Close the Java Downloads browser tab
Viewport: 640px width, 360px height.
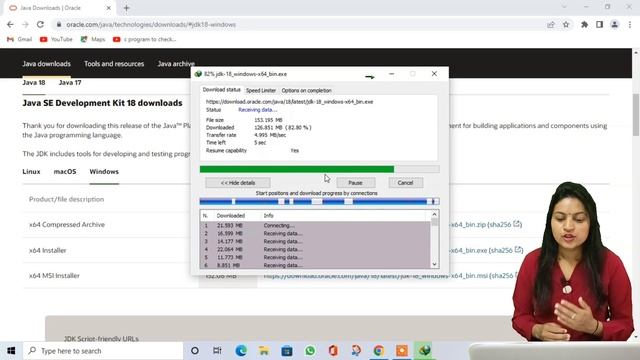pos(109,8)
